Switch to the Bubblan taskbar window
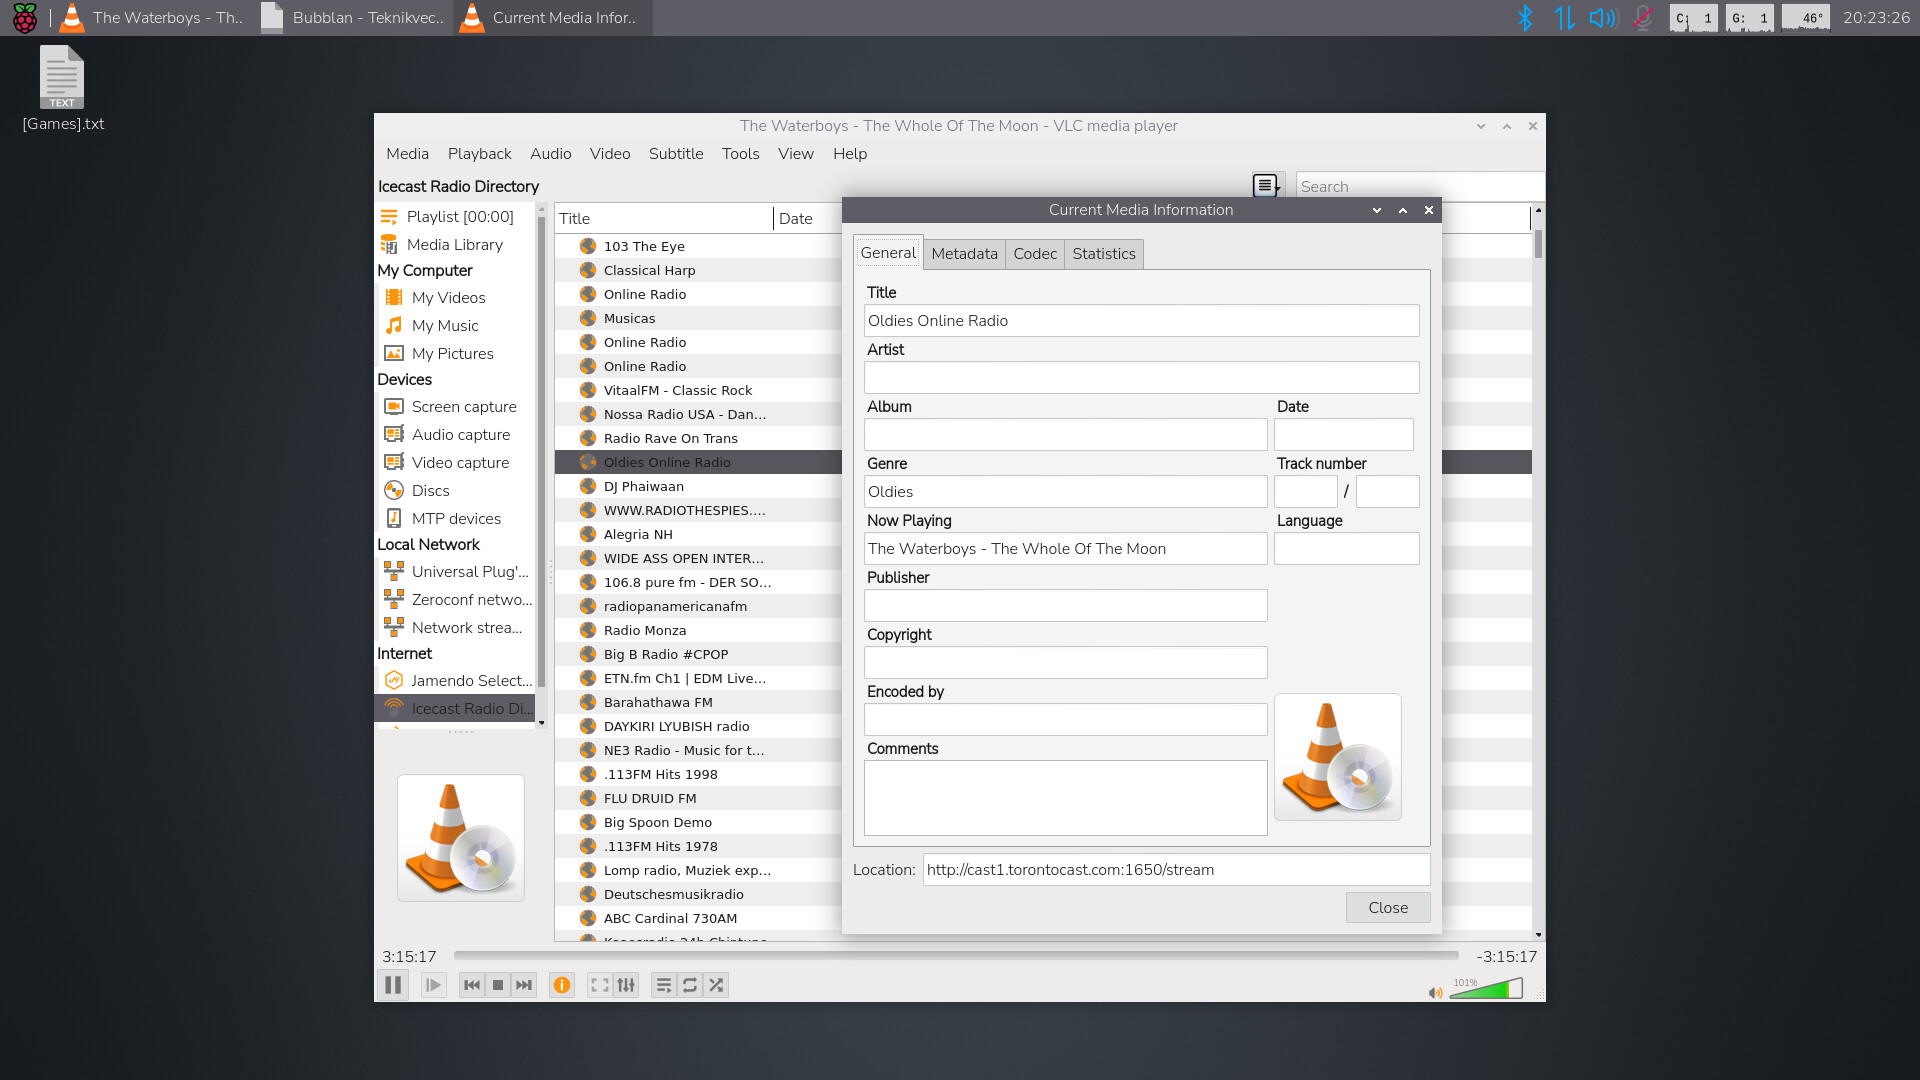 point(354,18)
